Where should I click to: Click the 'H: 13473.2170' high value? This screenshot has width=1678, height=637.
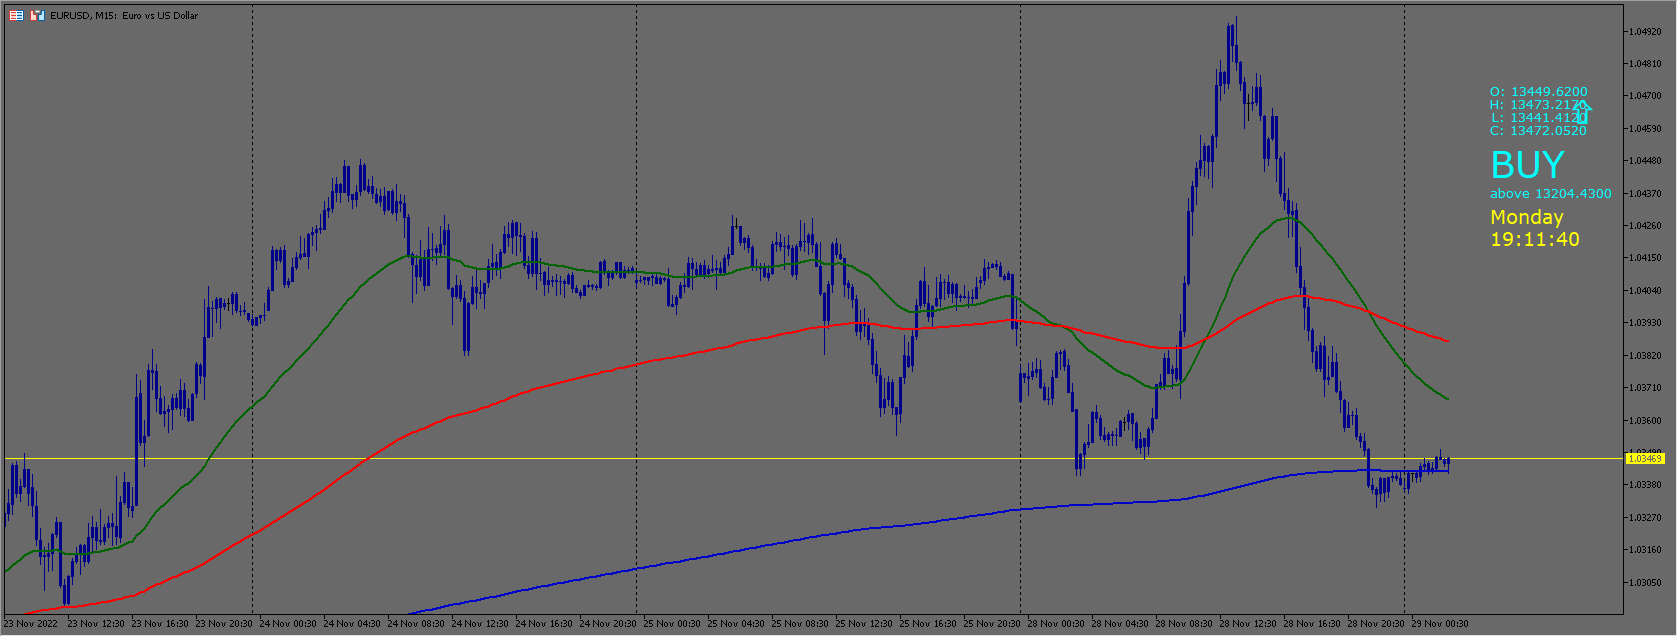coord(1538,105)
